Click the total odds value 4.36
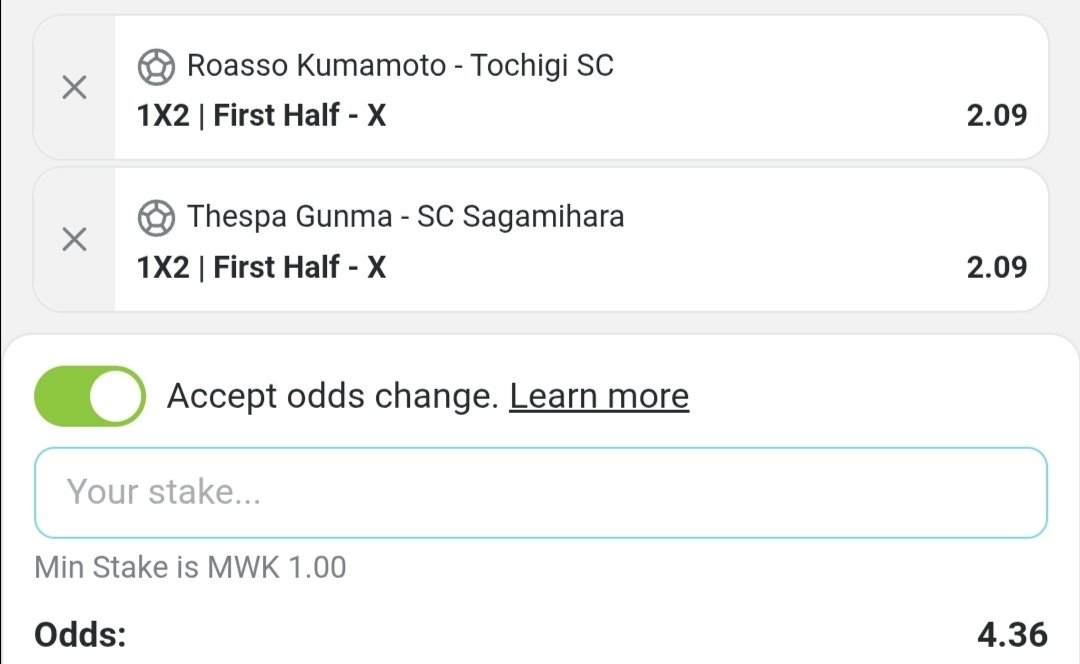This screenshot has height=664, width=1080. (x=1012, y=634)
